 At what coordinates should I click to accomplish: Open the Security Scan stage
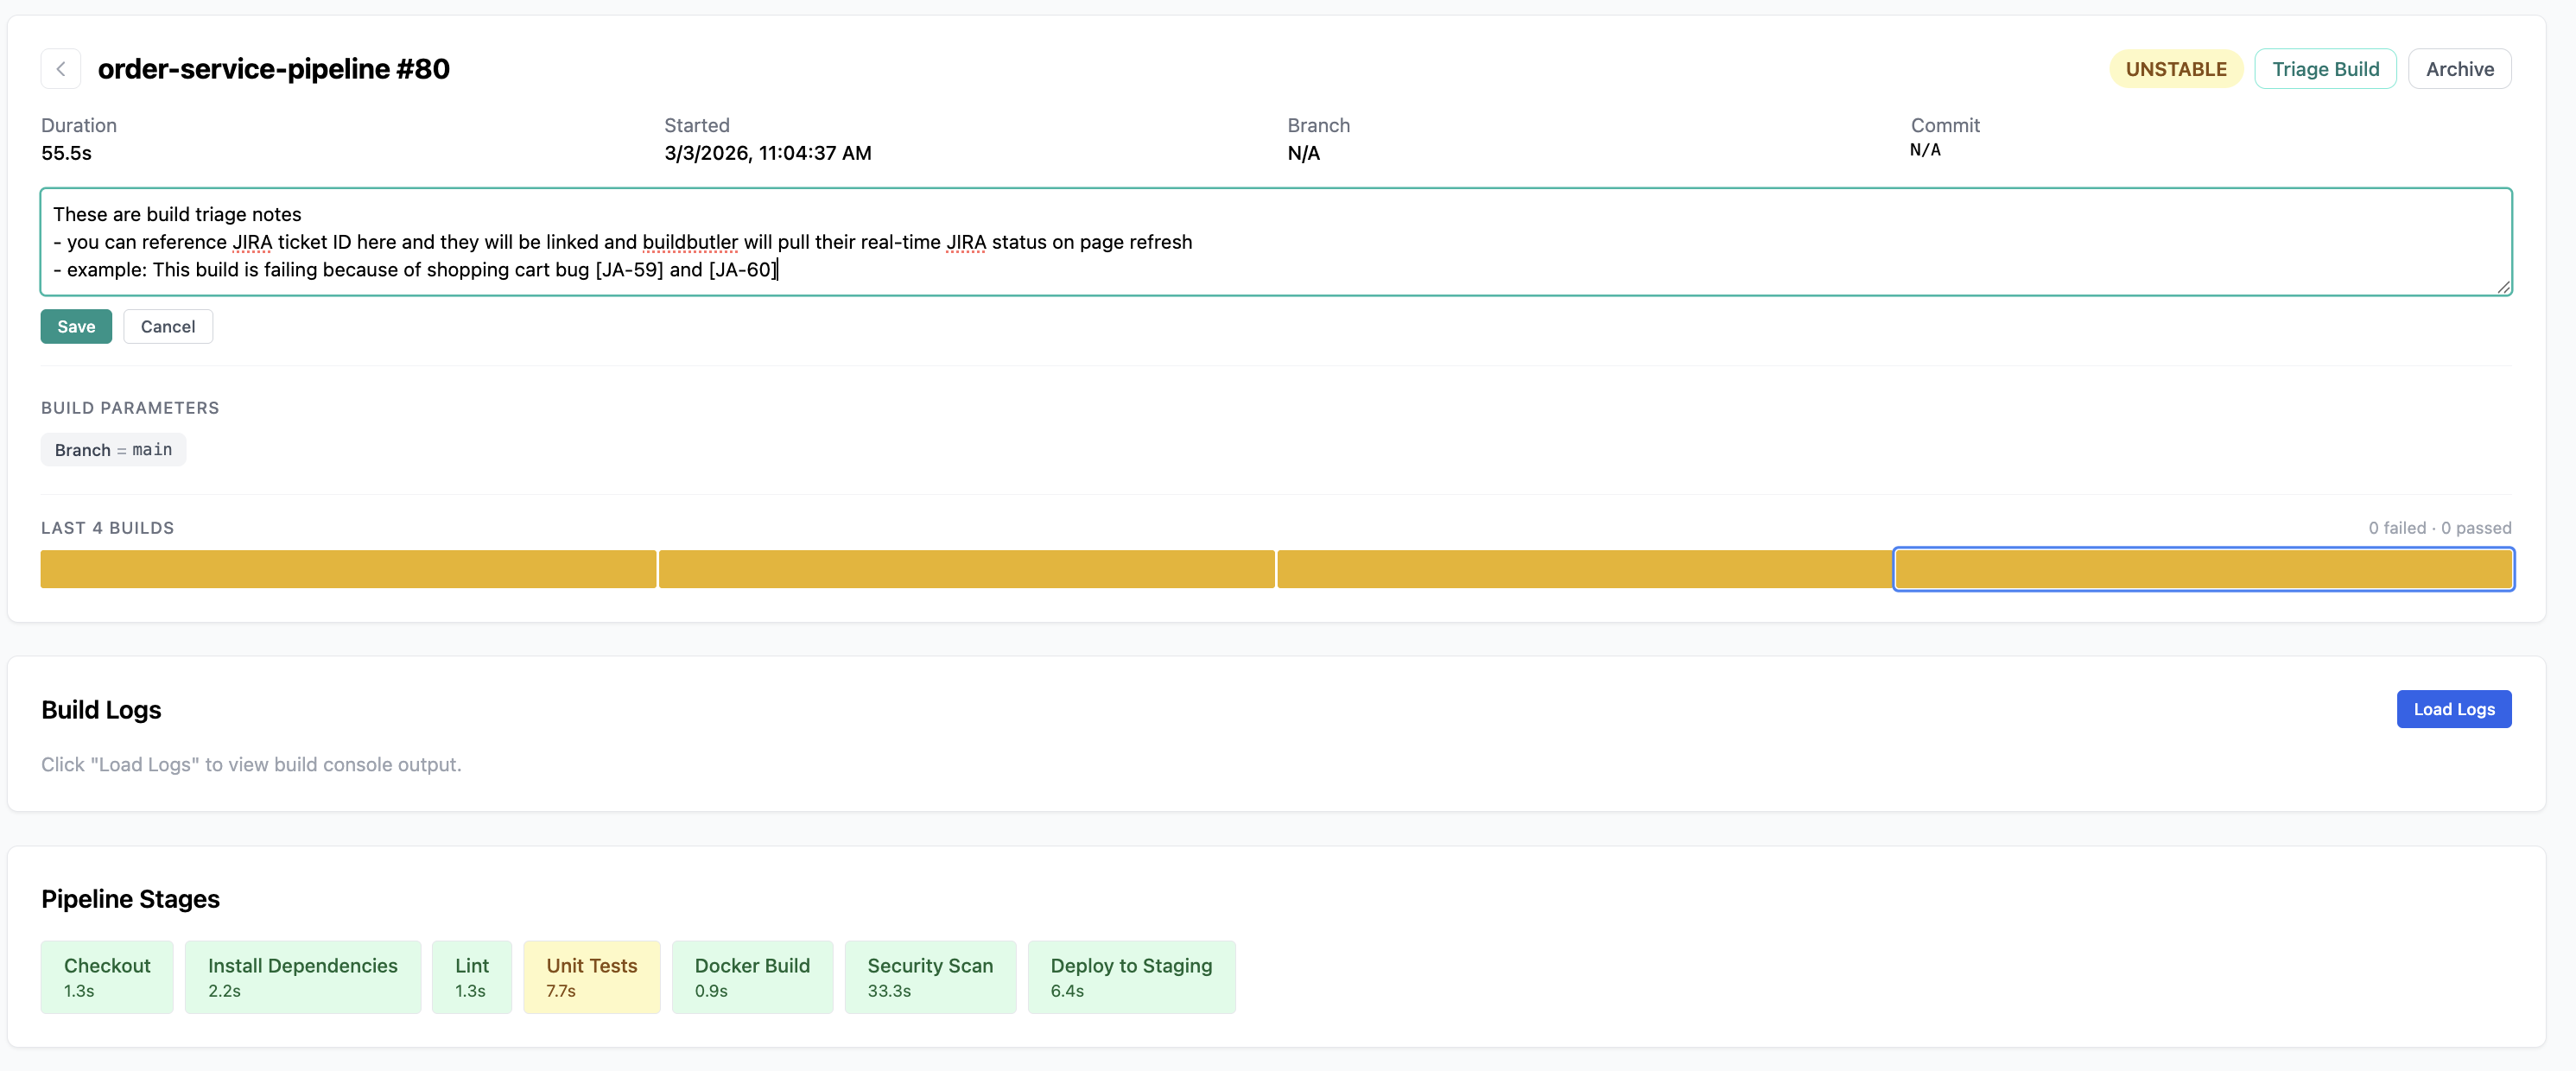coord(929,977)
